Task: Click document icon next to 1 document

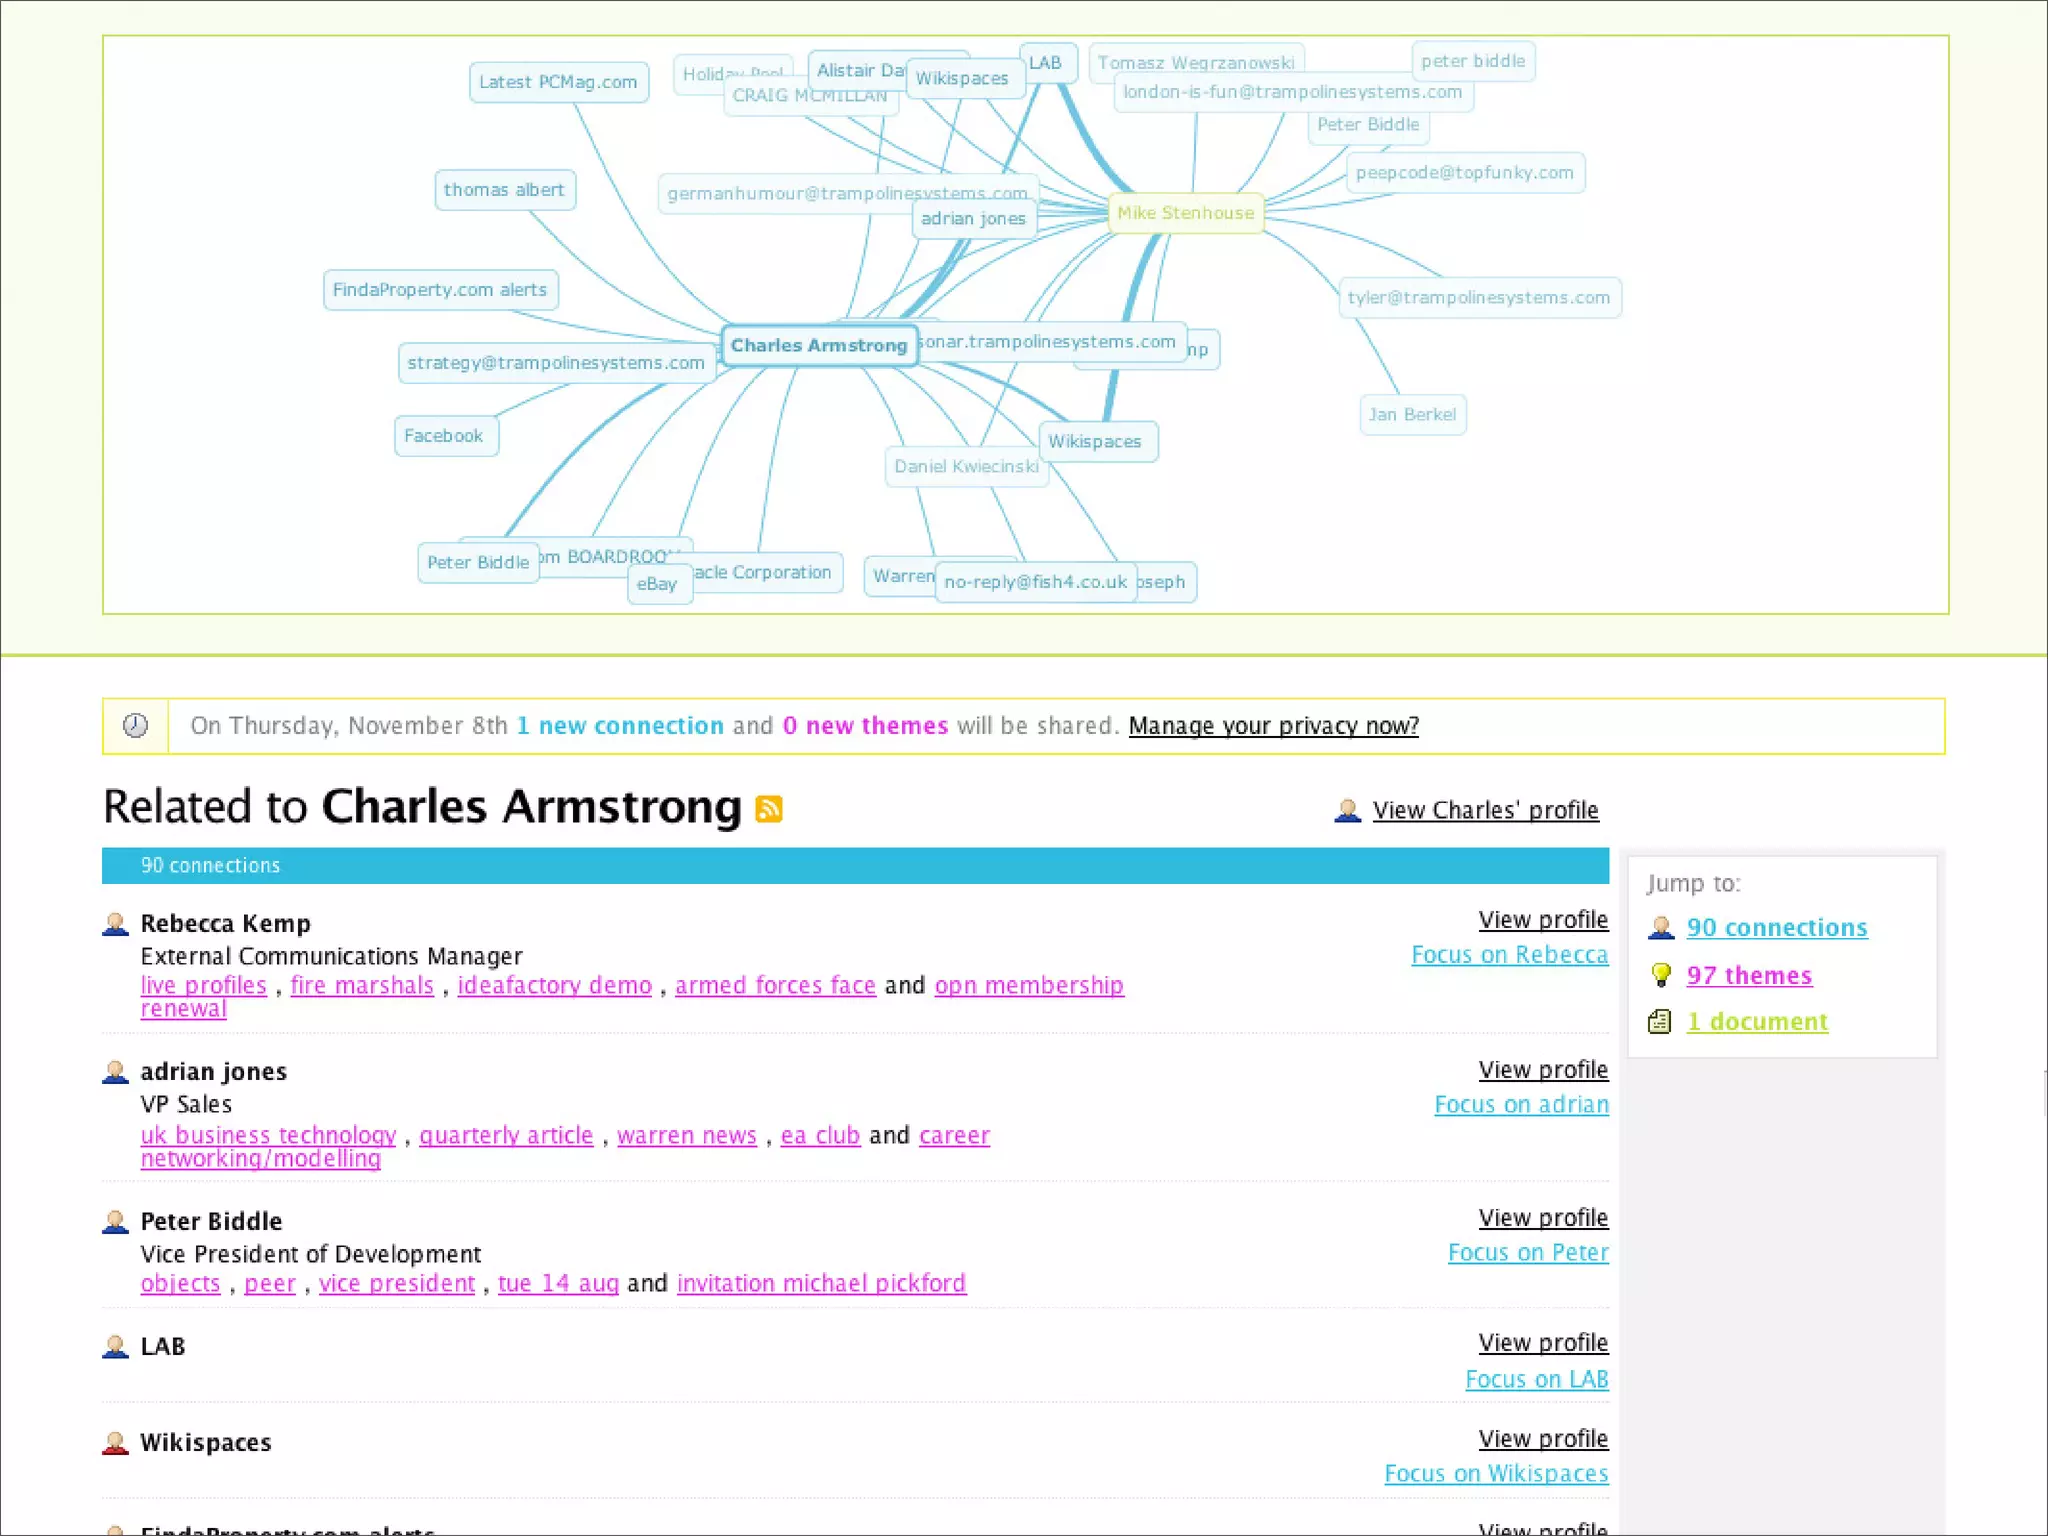Action: point(1660,1022)
